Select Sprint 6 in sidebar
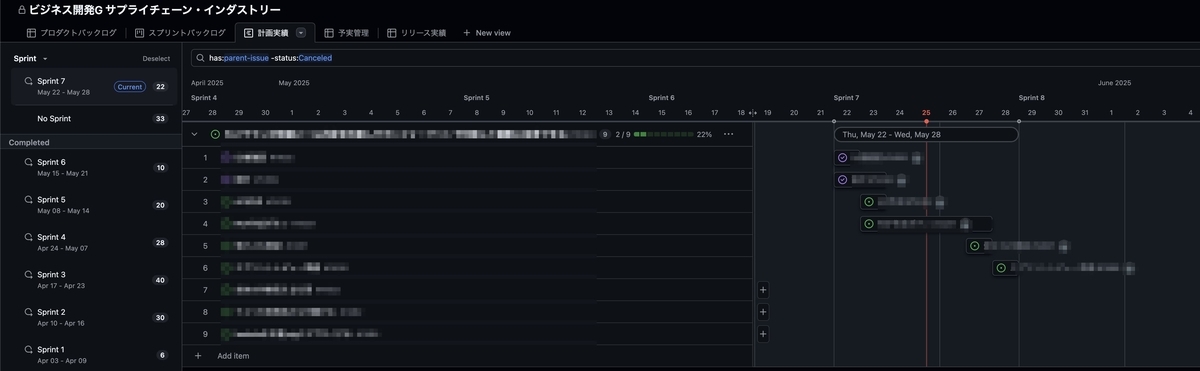Image resolution: width=1200 pixels, height=371 pixels. point(94,167)
